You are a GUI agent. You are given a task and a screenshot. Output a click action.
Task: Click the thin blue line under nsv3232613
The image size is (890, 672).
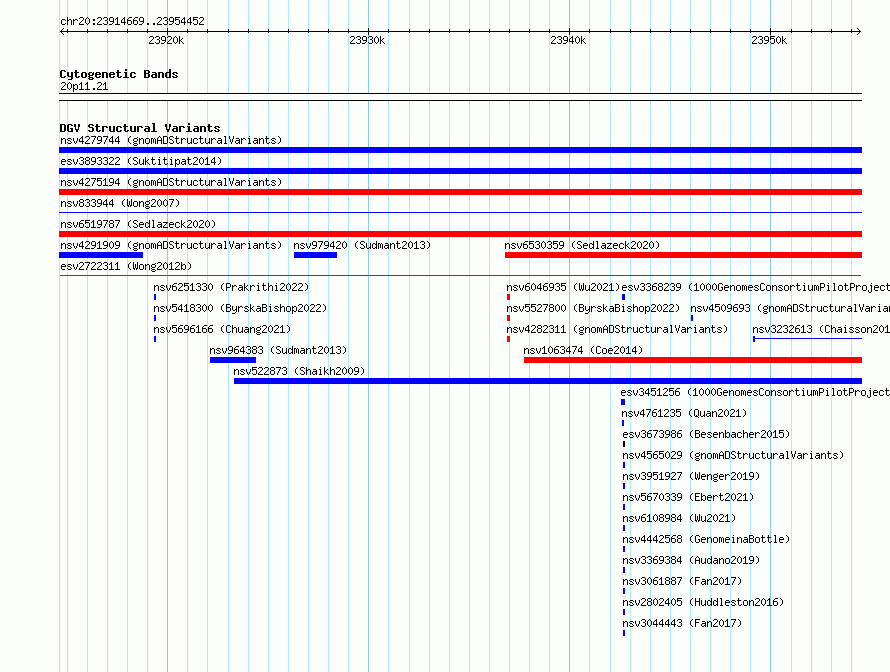[x=808, y=339]
